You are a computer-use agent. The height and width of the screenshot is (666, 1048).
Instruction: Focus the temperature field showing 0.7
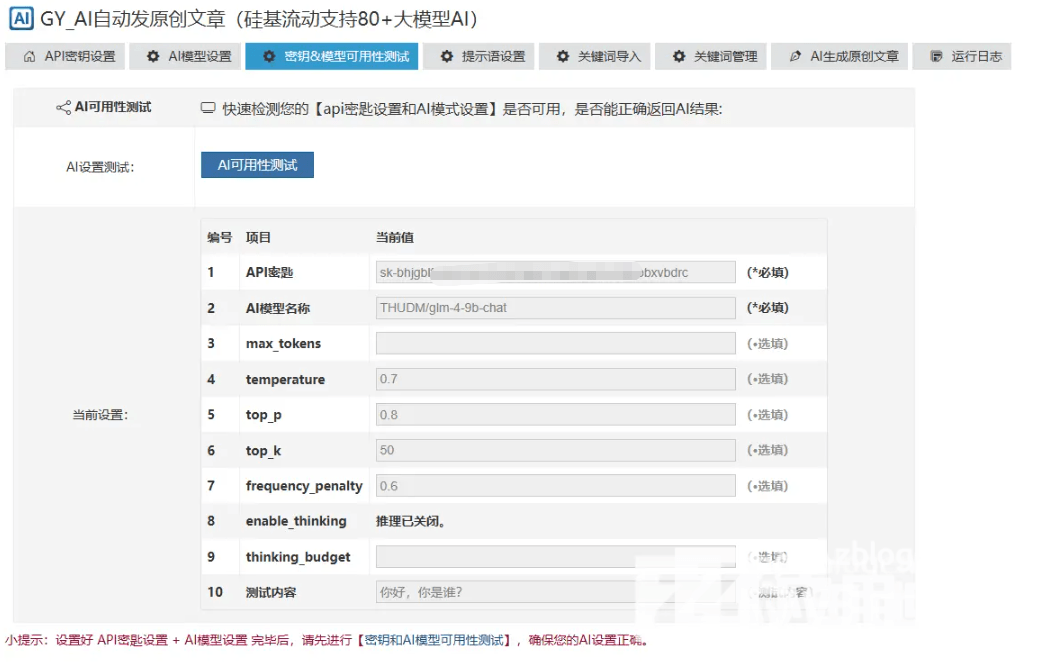point(555,379)
